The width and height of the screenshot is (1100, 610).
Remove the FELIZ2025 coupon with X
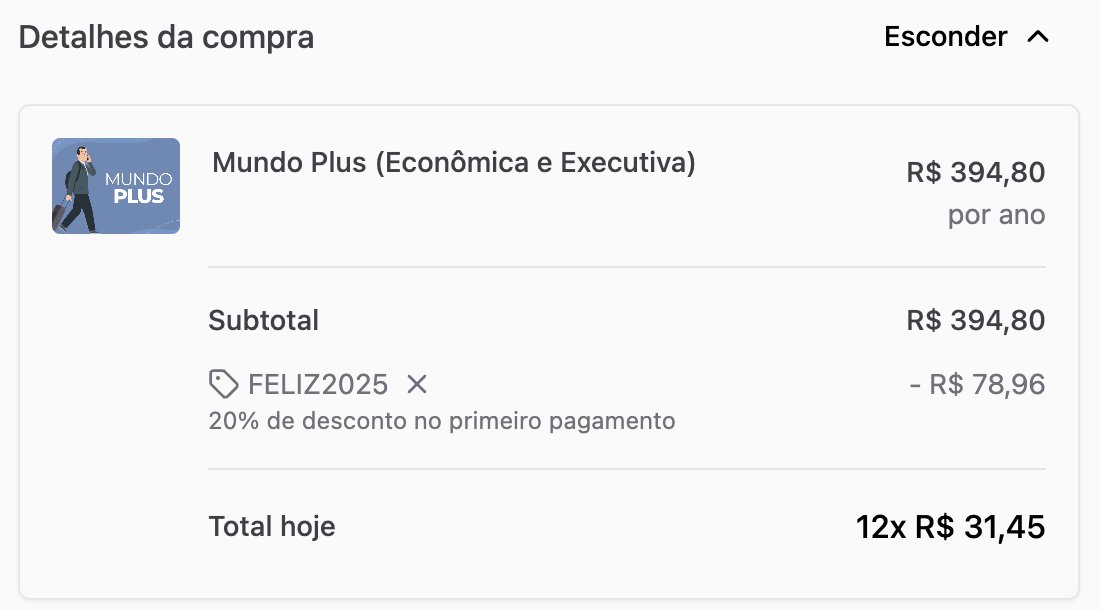click(x=417, y=384)
